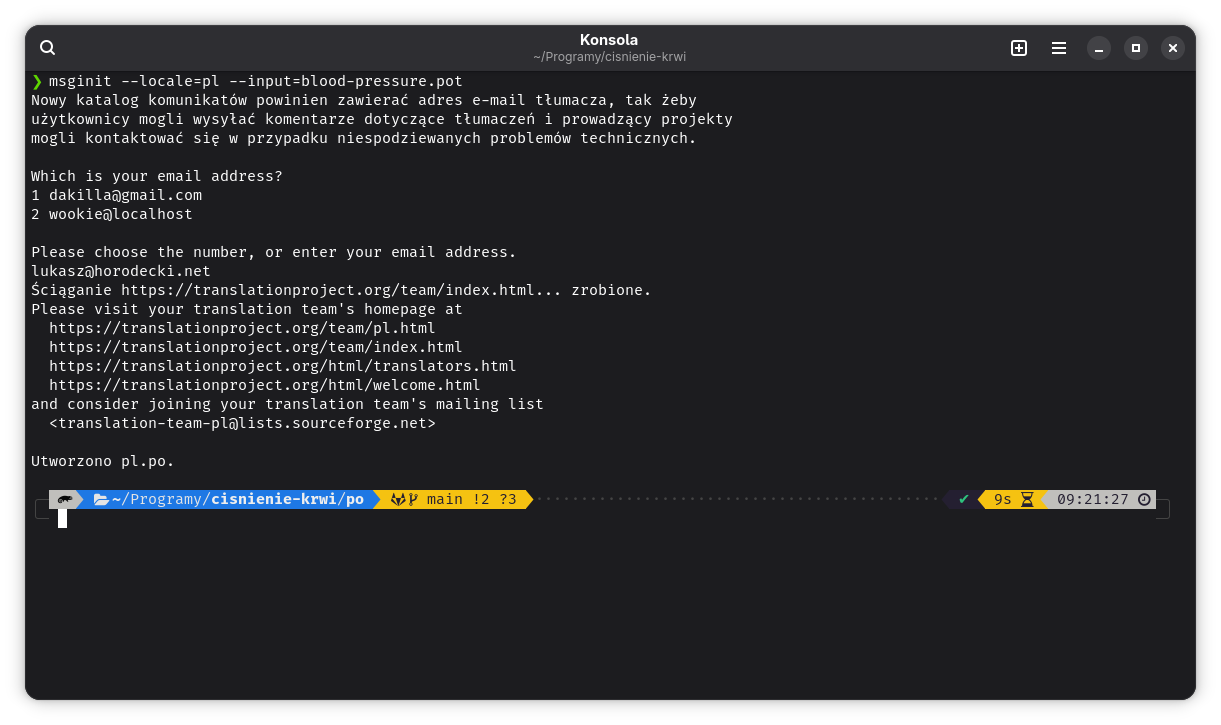Click the cisnienie-krwi/po path segment in prompt
This screenshot has width=1221, height=725.
pyautogui.click(x=287, y=499)
